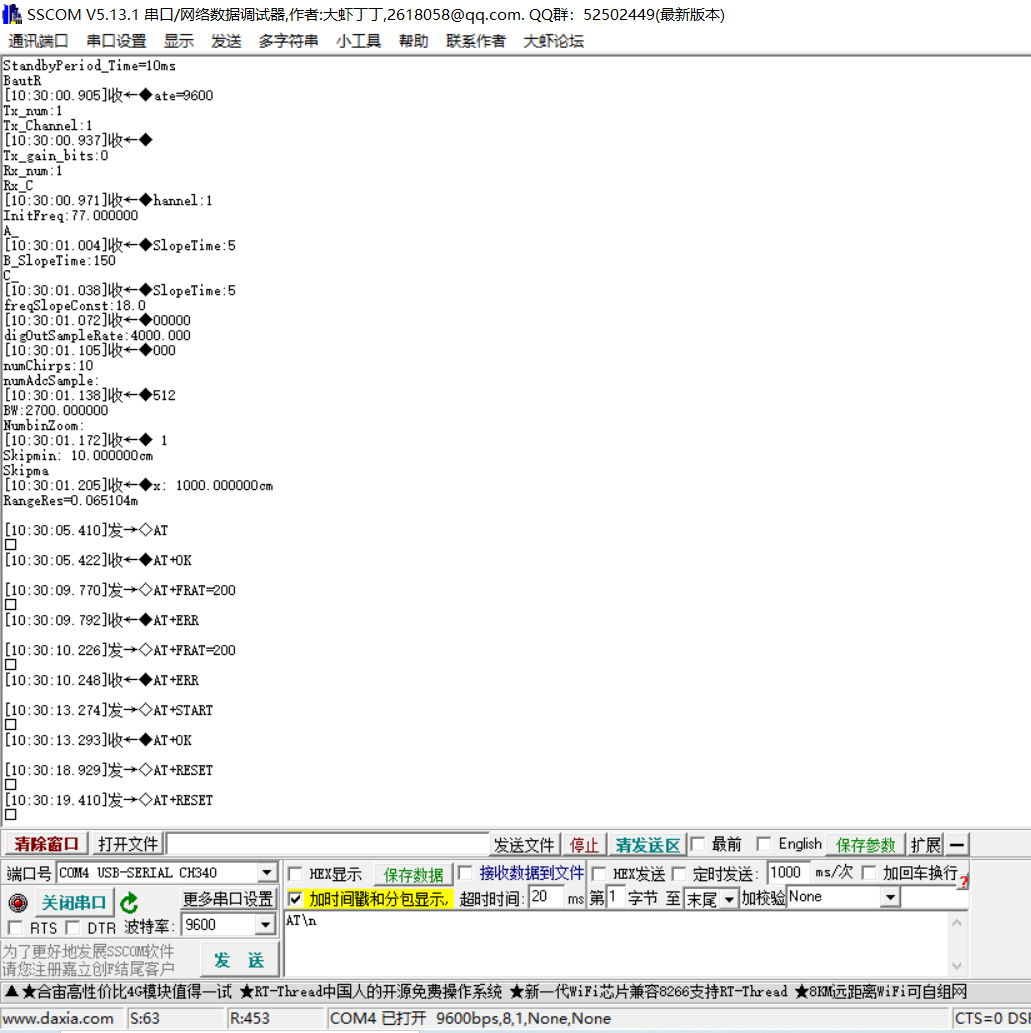The image size is (1031, 1033).
Task: Toggle the RTS checkbox
Action: pyautogui.click(x=14, y=928)
